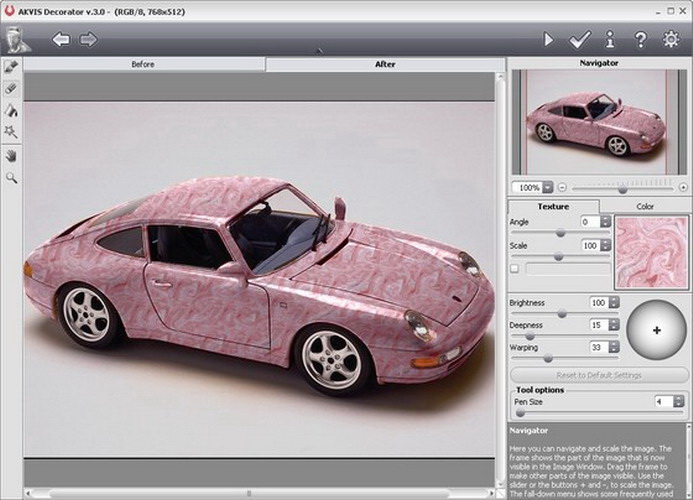The image size is (693, 500).
Task: Apply result with the checkmark icon
Action: (x=579, y=40)
